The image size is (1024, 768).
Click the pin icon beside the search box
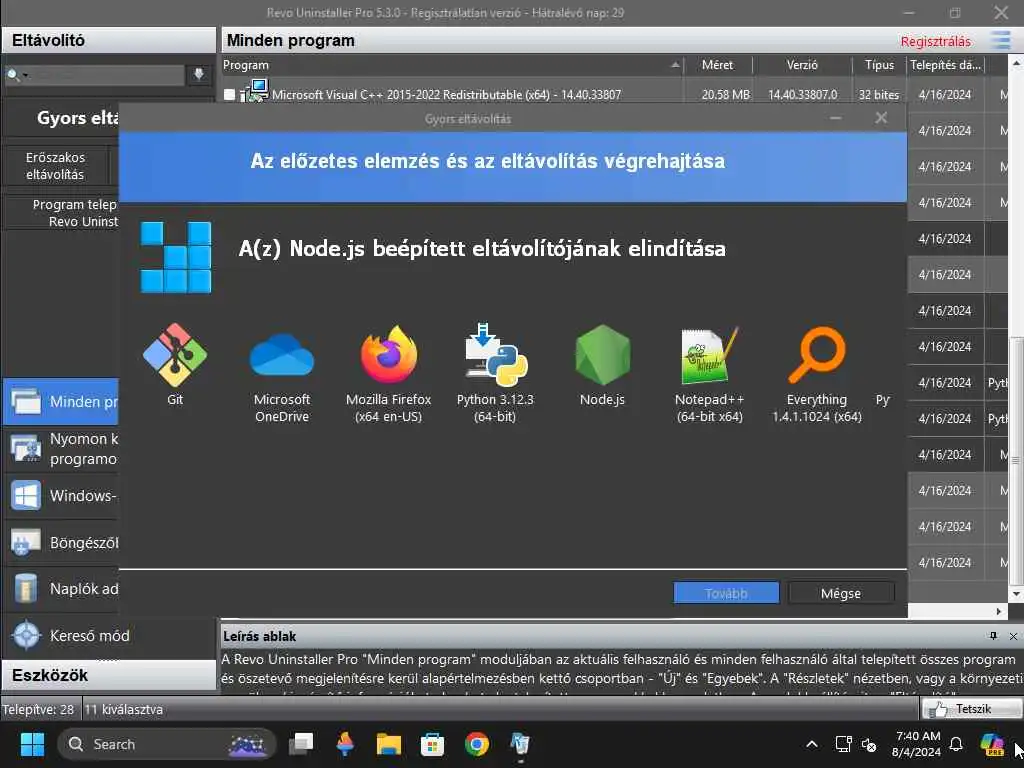[x=199, y=74]
